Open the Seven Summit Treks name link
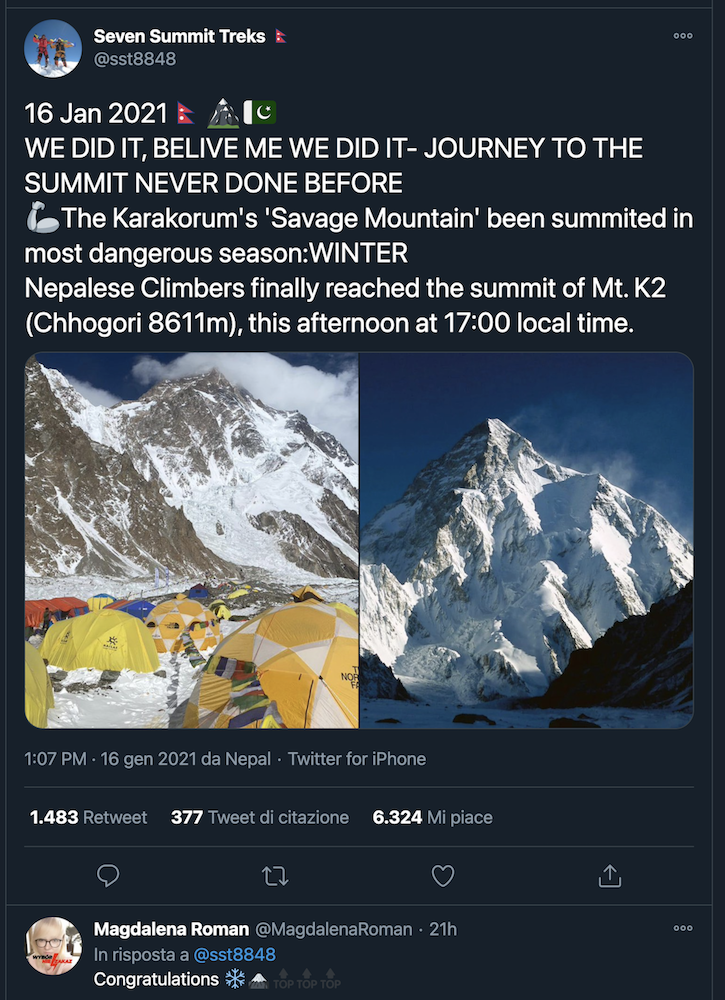Screen dimensions: 725x1000 [x=179, y=36]
